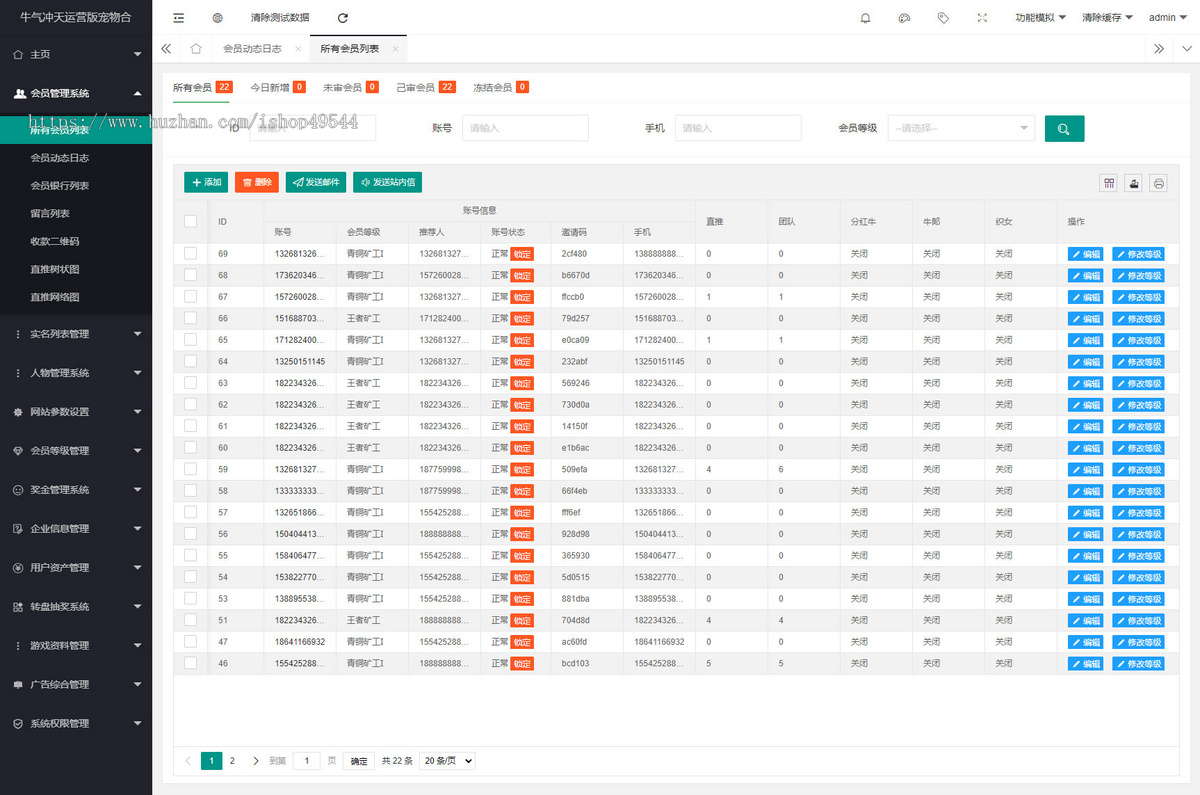The width and height of the screenshot is (1200, 795).
Task: Open the 20 条/页 page size dropdown
Action: 447,761
